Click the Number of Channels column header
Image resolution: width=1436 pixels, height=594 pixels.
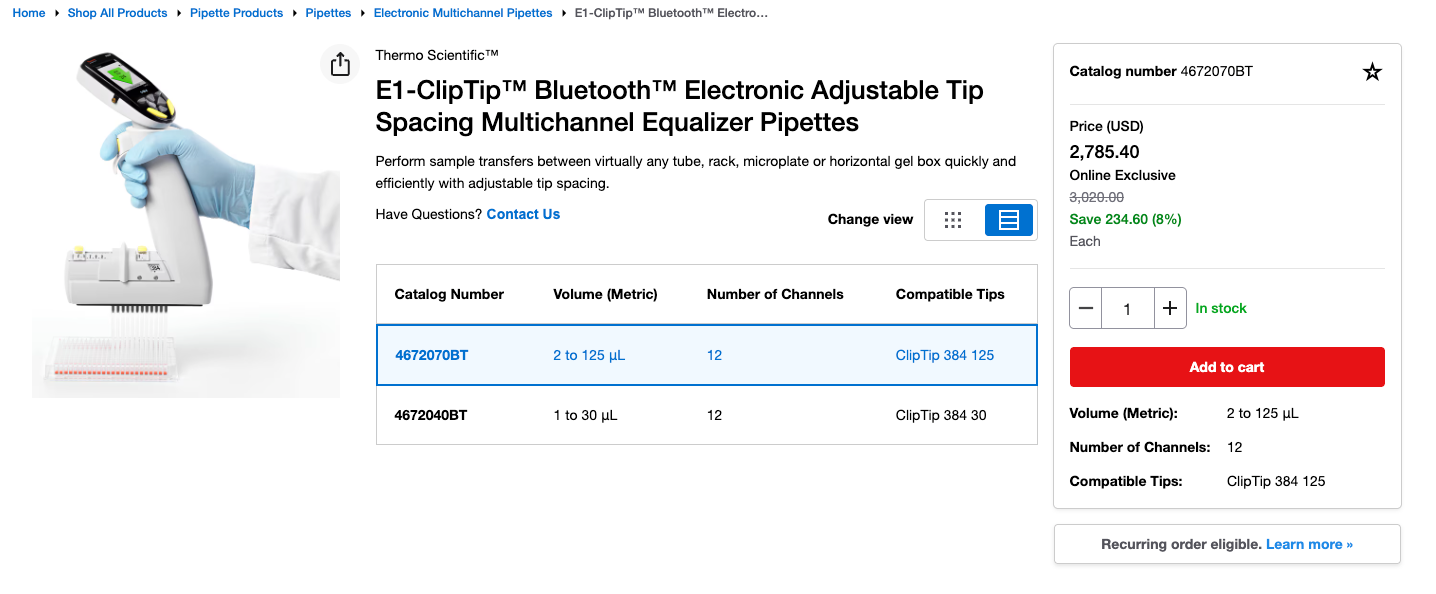coord(775,294)
